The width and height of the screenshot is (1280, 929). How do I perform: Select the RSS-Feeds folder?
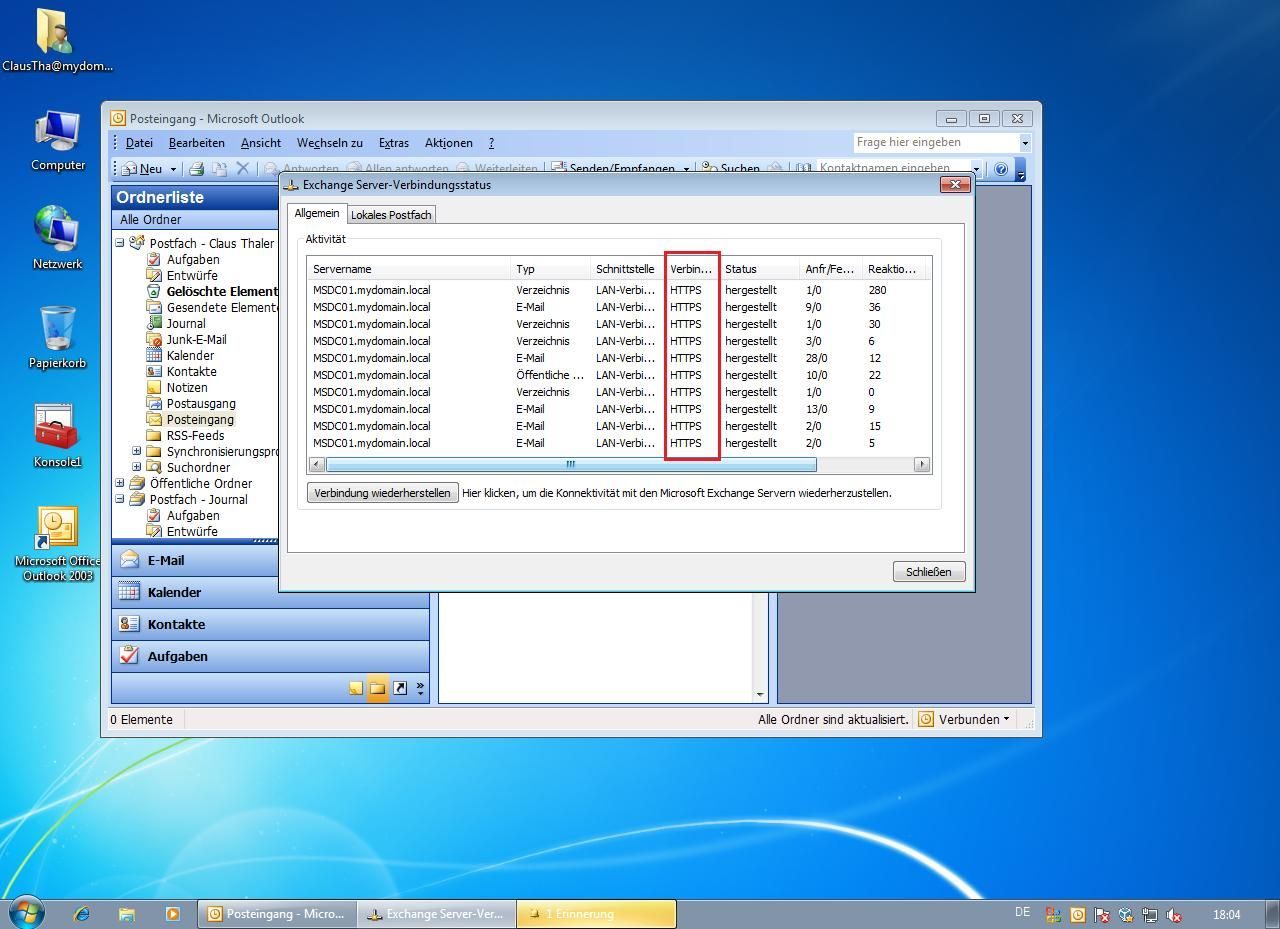point(195,435)
